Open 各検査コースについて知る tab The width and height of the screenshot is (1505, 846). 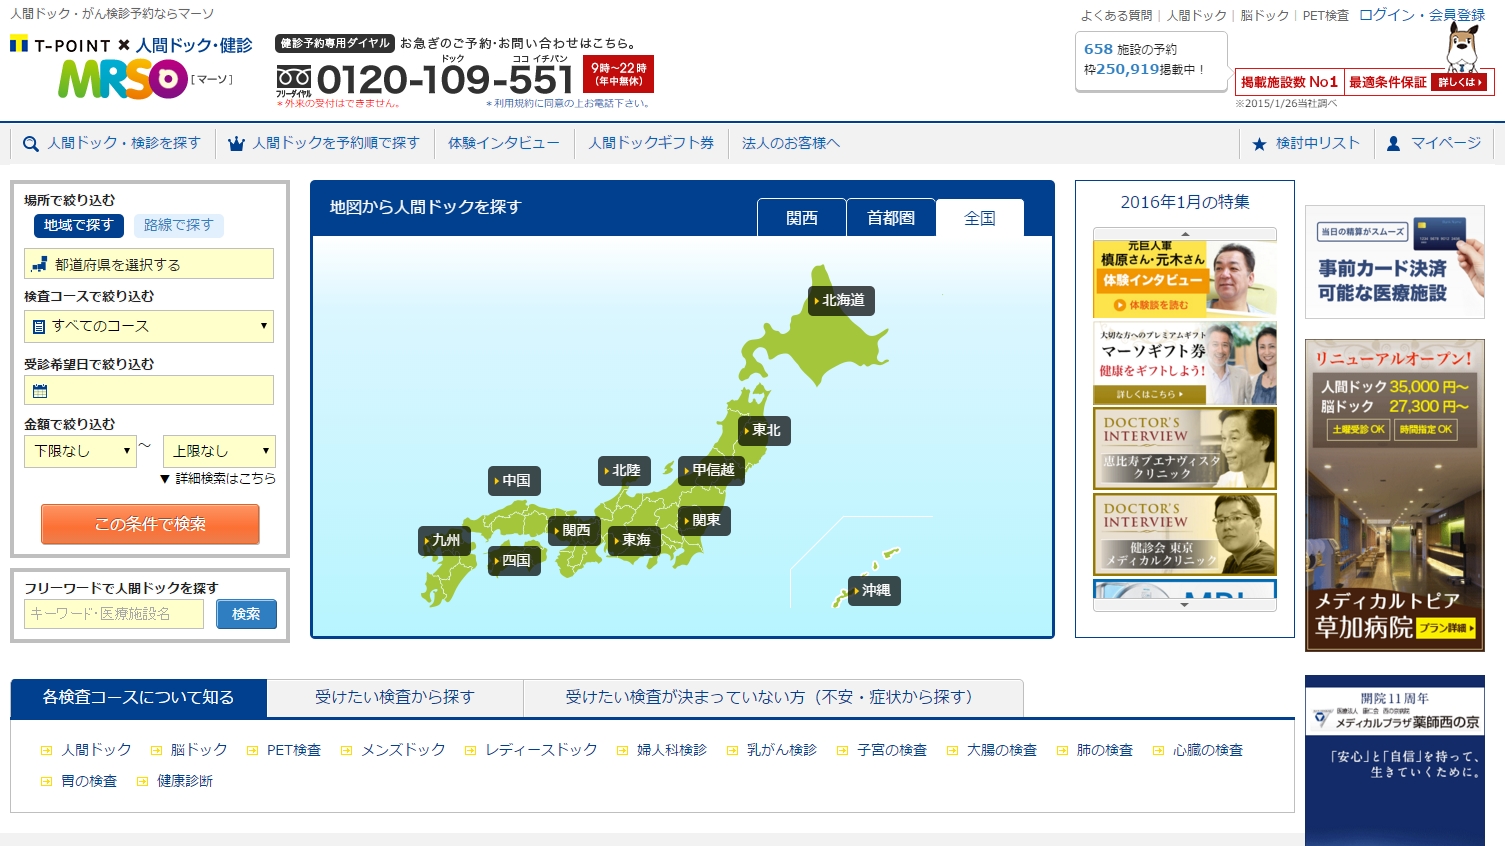click(138, 698)
